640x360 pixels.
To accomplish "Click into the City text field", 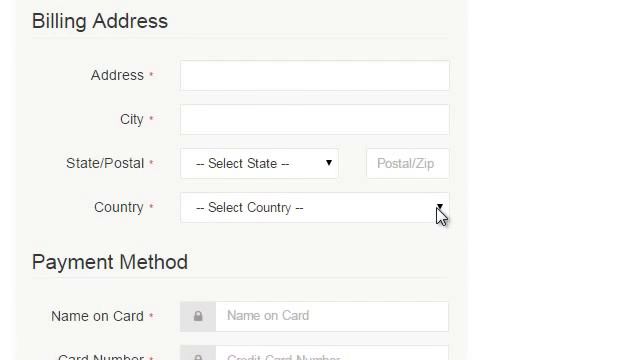I will [315, 119].
